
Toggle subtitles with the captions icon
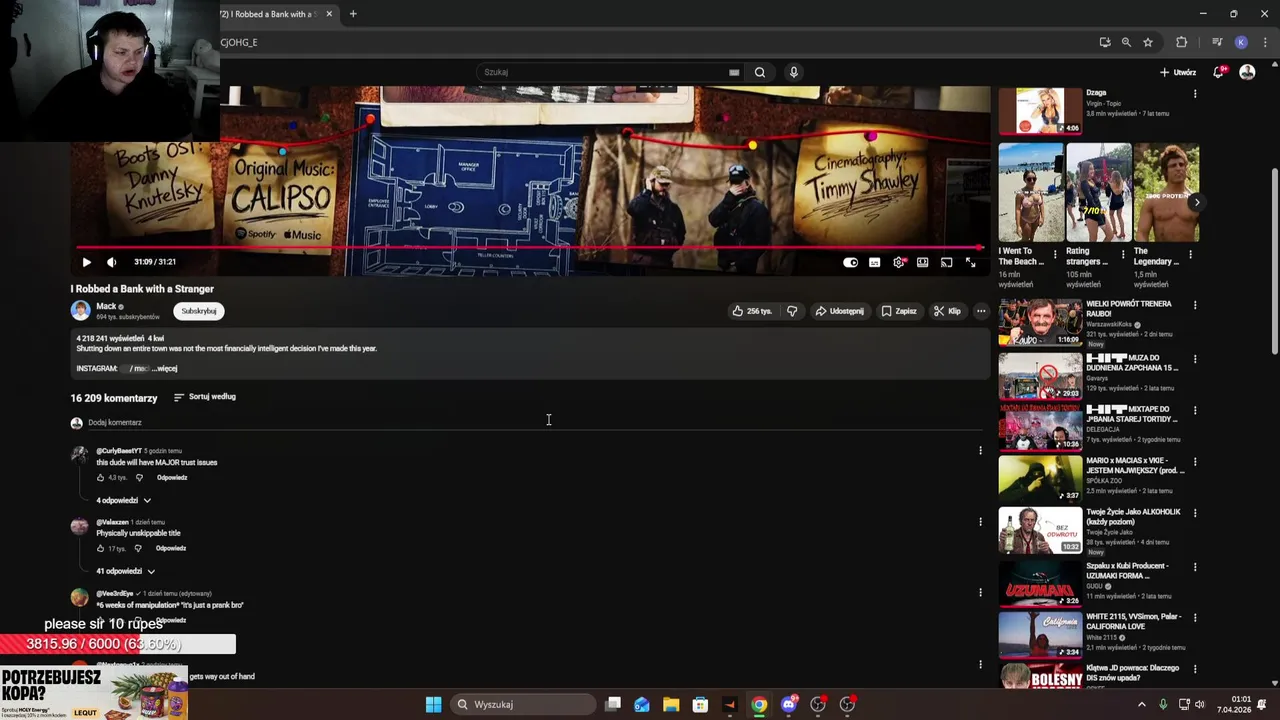click(x=874, y=262)
